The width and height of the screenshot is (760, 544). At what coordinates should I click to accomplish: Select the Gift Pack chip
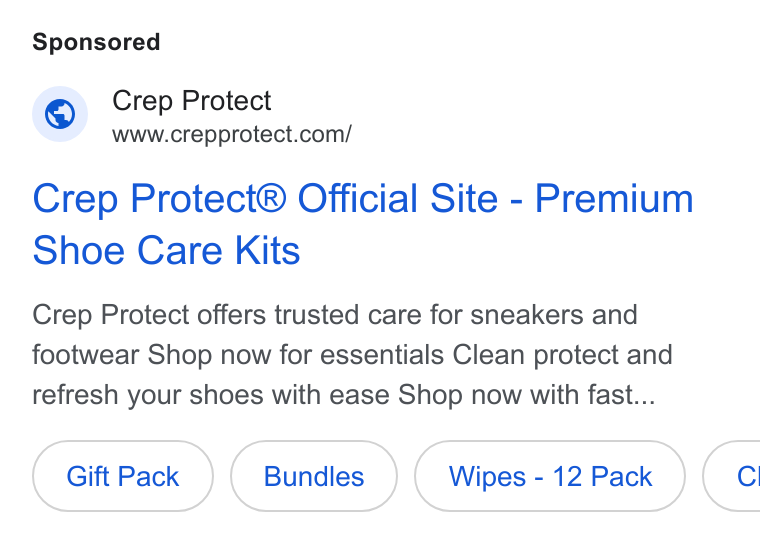(x=123, y=476)
